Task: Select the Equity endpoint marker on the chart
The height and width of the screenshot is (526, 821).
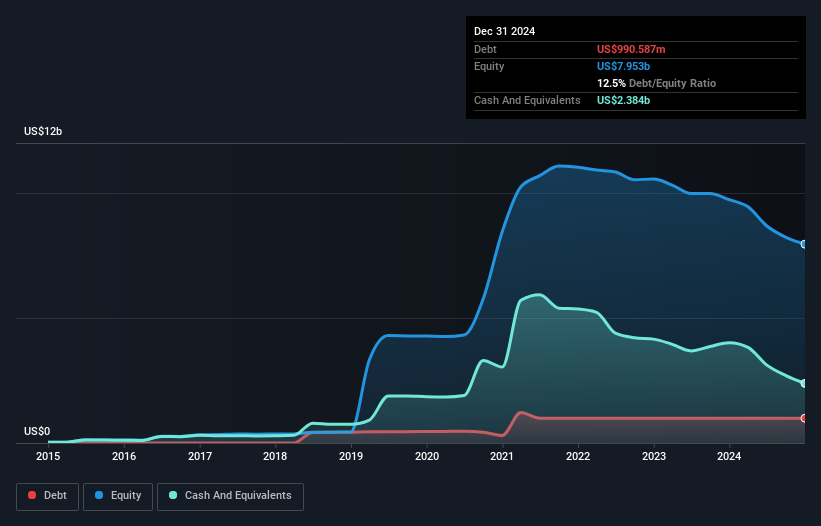Action: [x=804, y=244]
